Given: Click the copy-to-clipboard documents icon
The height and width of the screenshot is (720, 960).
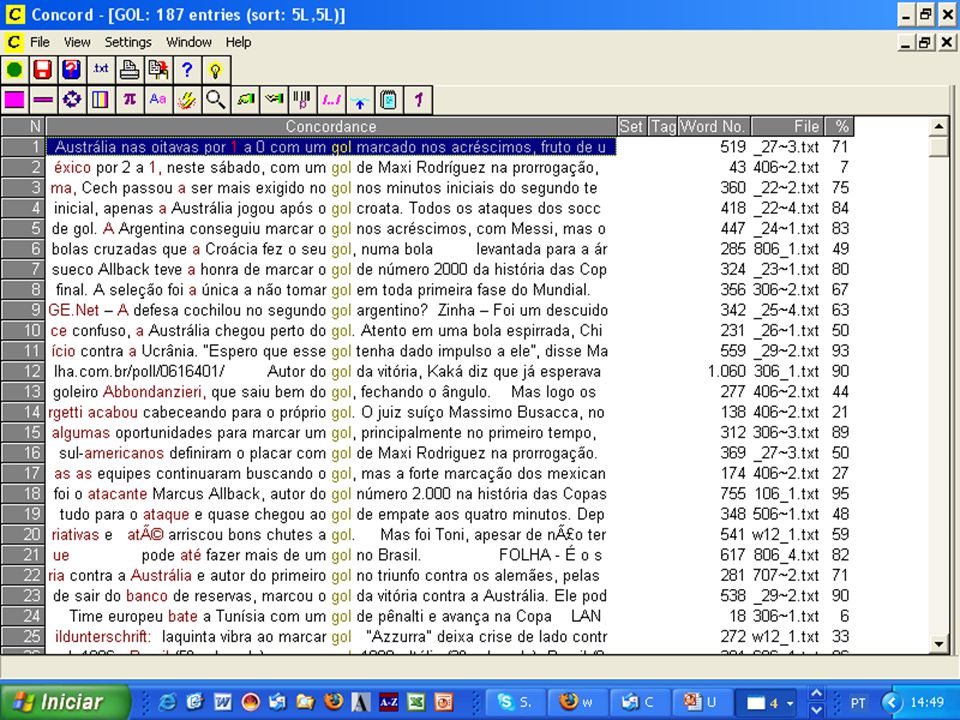Looking at the screenshot, I should click(158, 70).
